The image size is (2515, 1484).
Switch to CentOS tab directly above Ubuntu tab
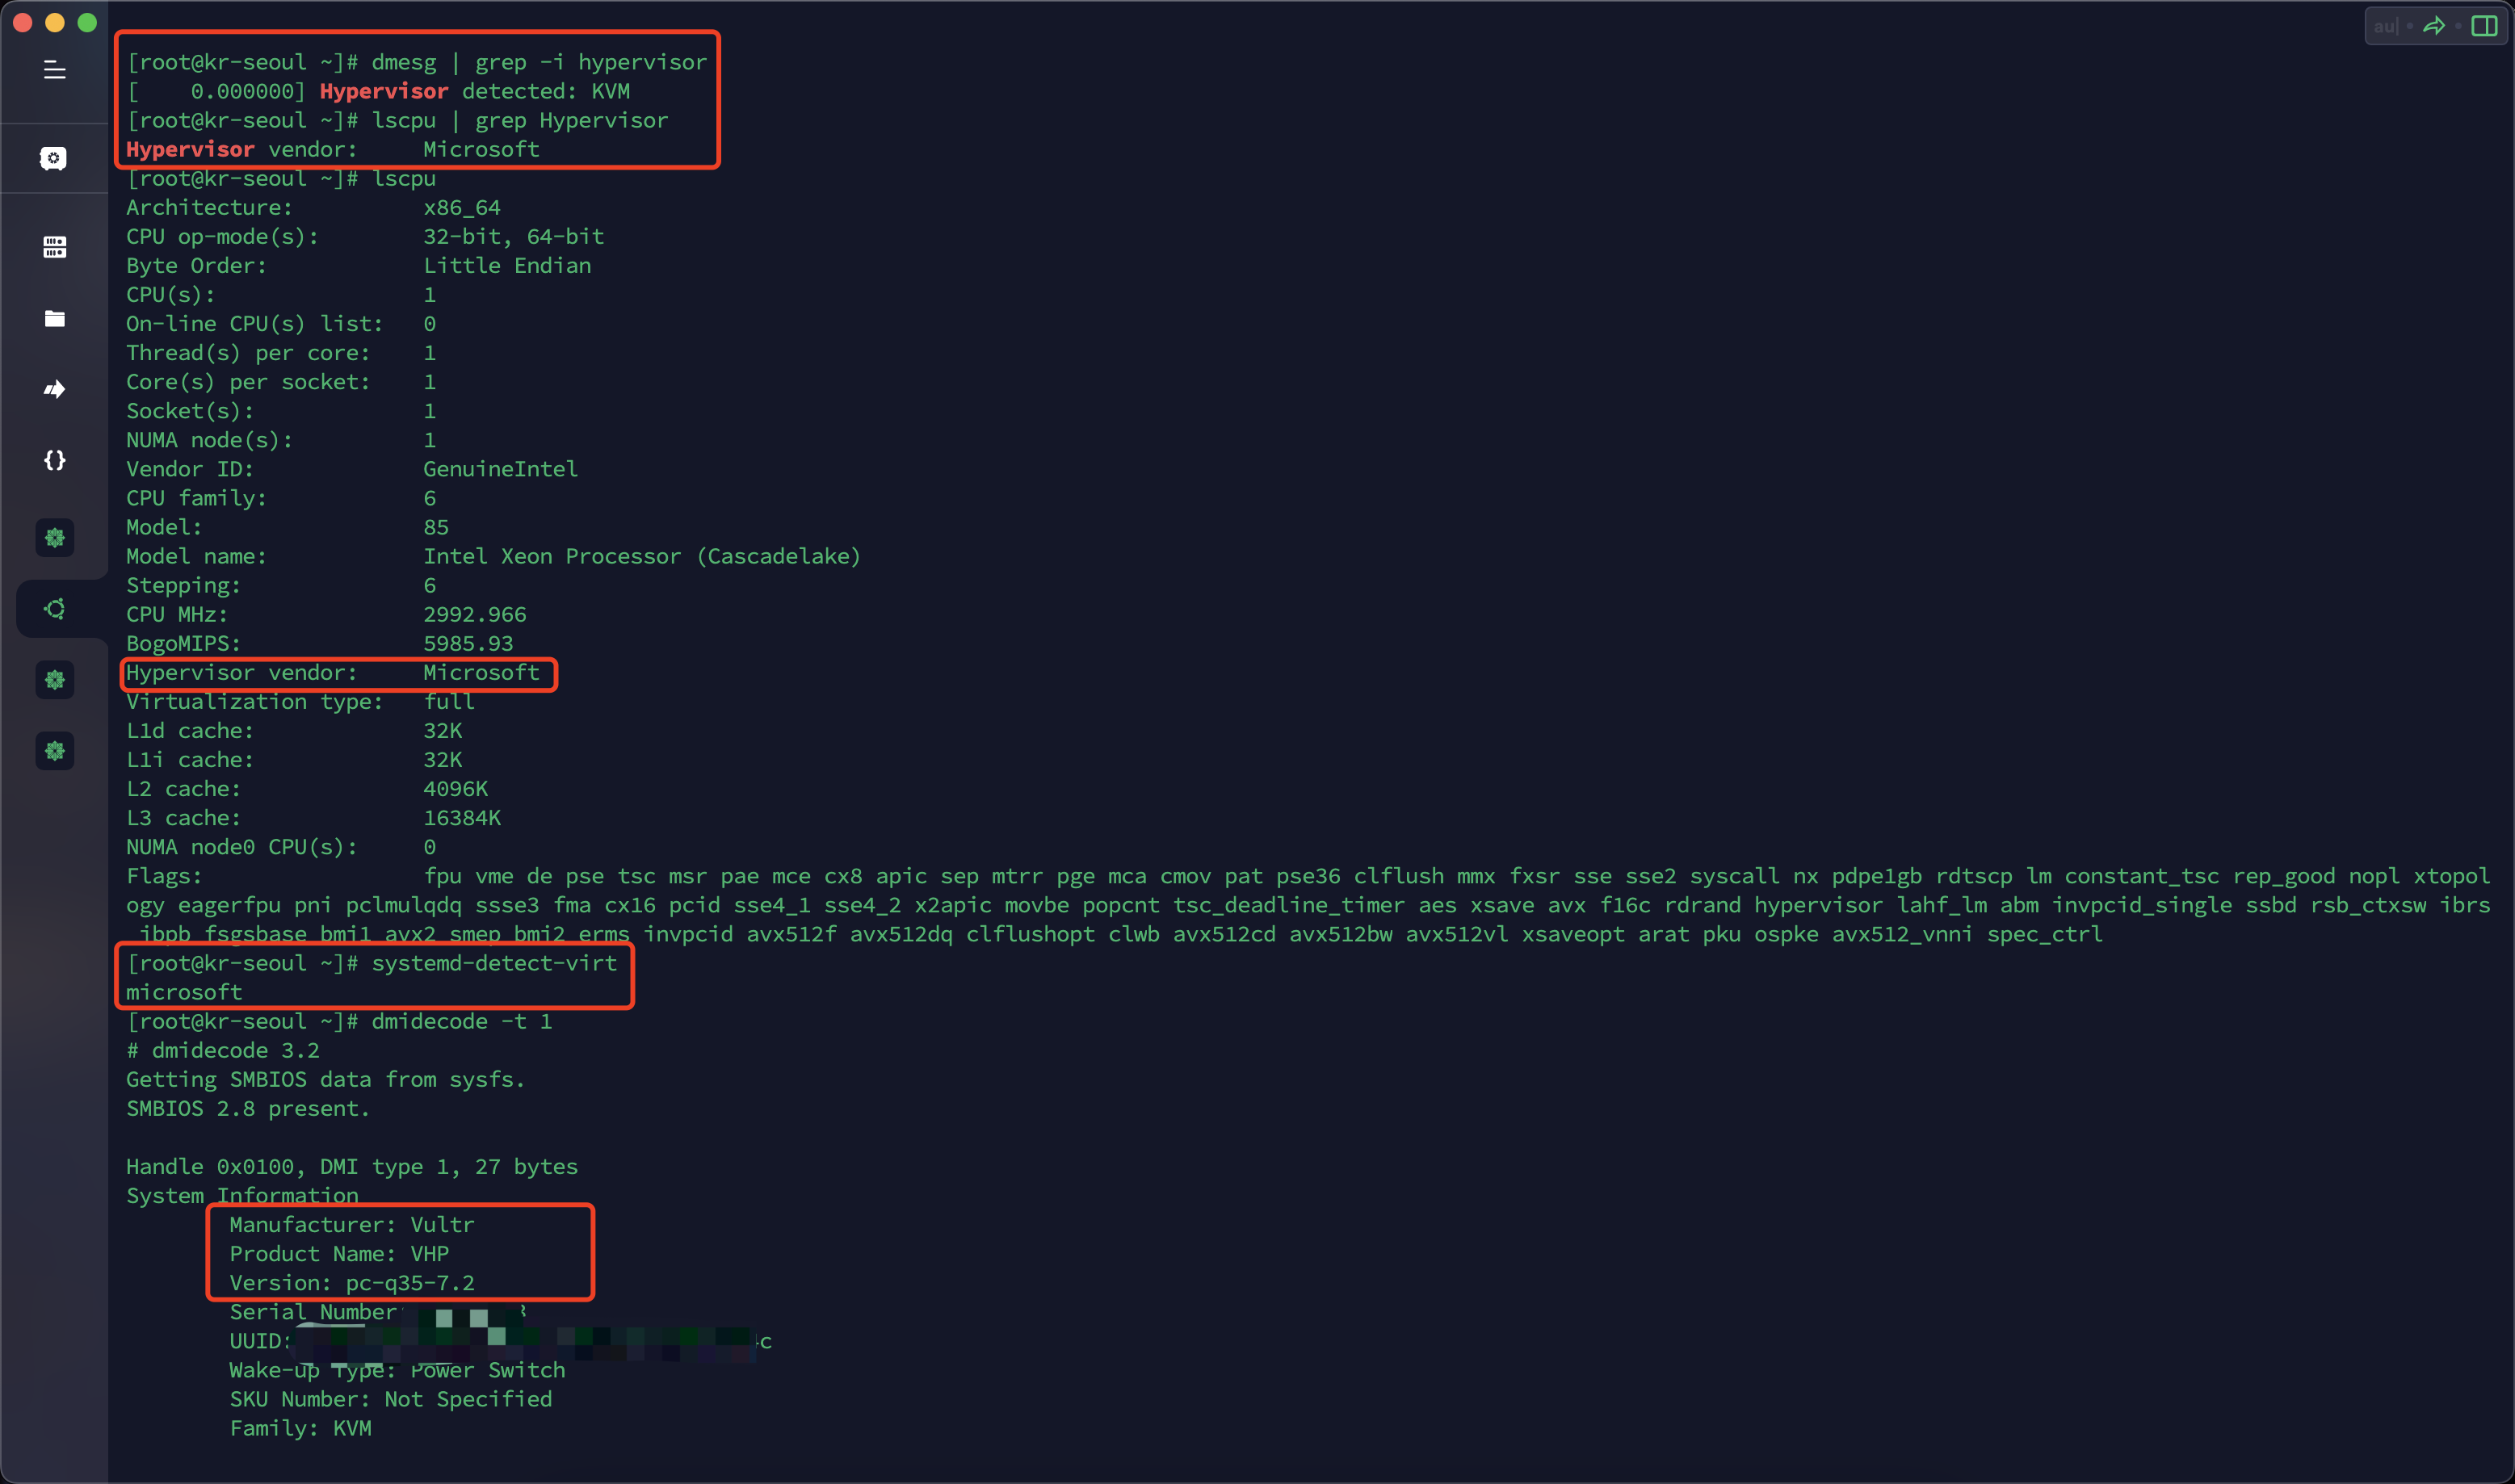pos(54,538)
